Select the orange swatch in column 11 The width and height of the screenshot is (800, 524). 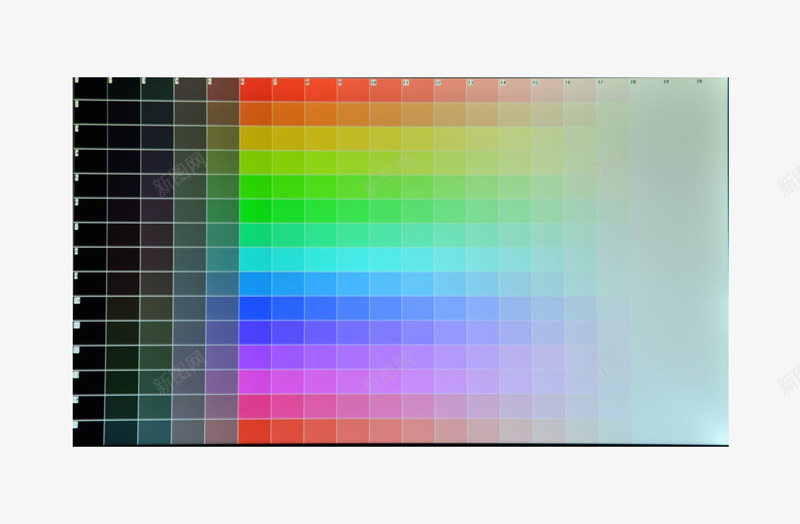pos(418,114)
